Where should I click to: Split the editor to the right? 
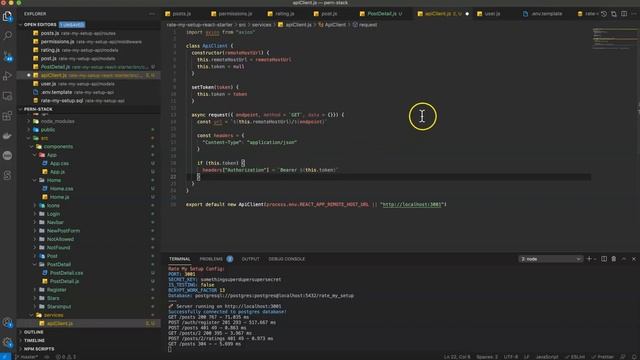624,14
